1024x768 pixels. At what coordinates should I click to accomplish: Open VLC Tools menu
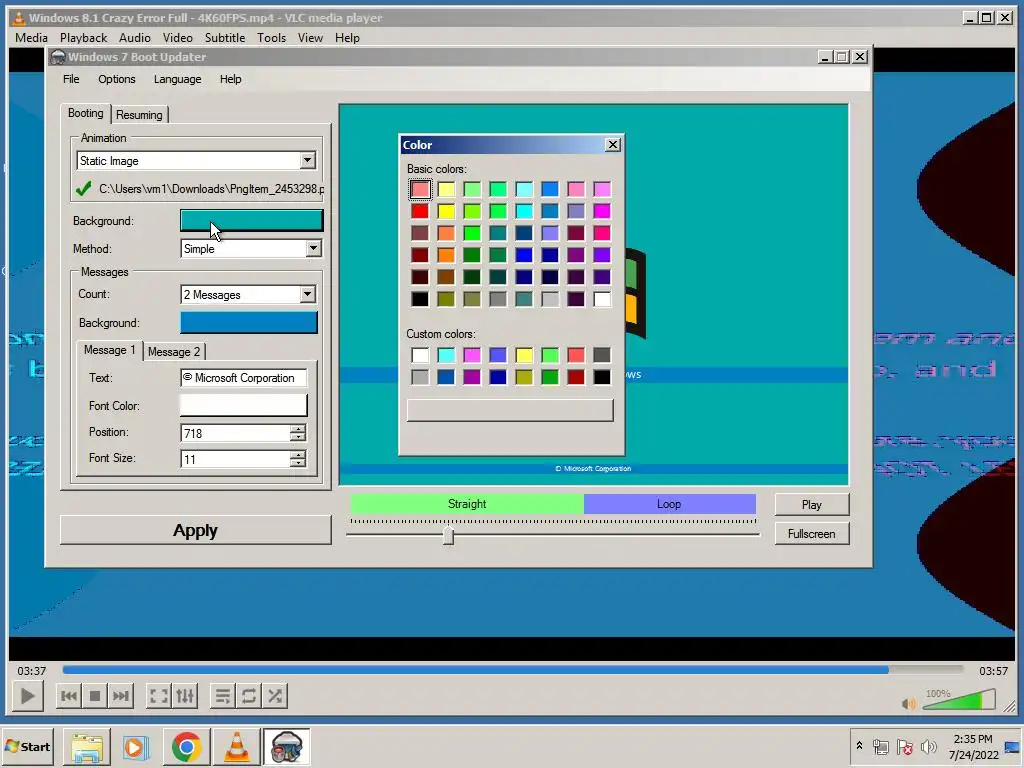(271, 38)
